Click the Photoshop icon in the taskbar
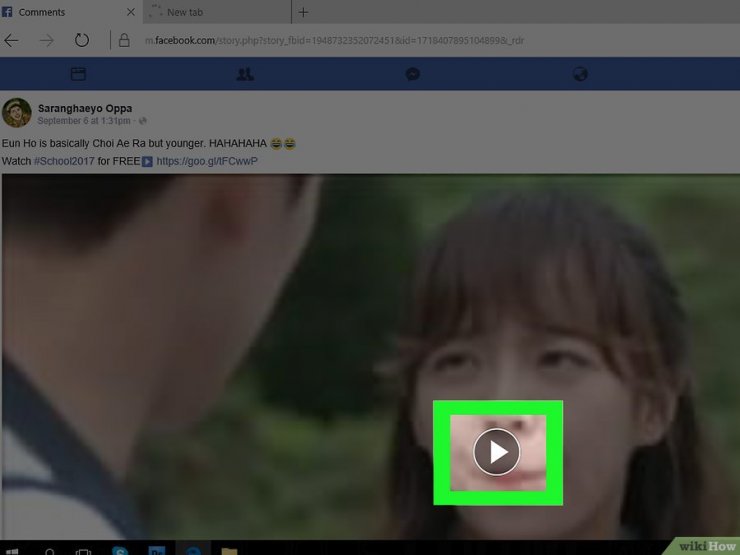 (157, 550)
